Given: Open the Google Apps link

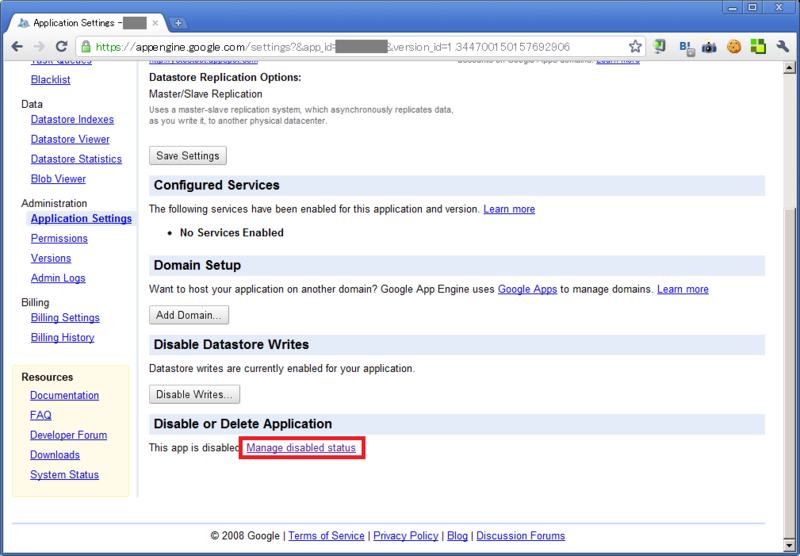Looking at the screenshot, I should pos(527,289).
